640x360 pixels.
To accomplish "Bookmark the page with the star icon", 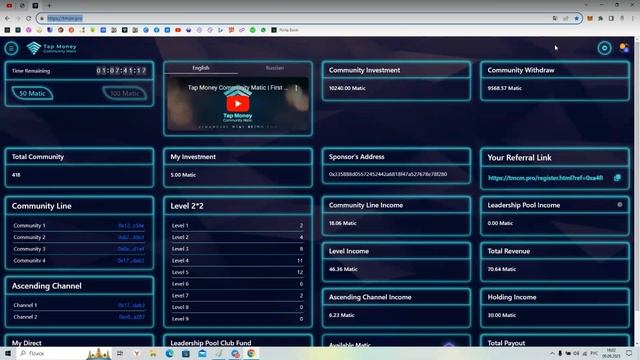I will point(576,18).
